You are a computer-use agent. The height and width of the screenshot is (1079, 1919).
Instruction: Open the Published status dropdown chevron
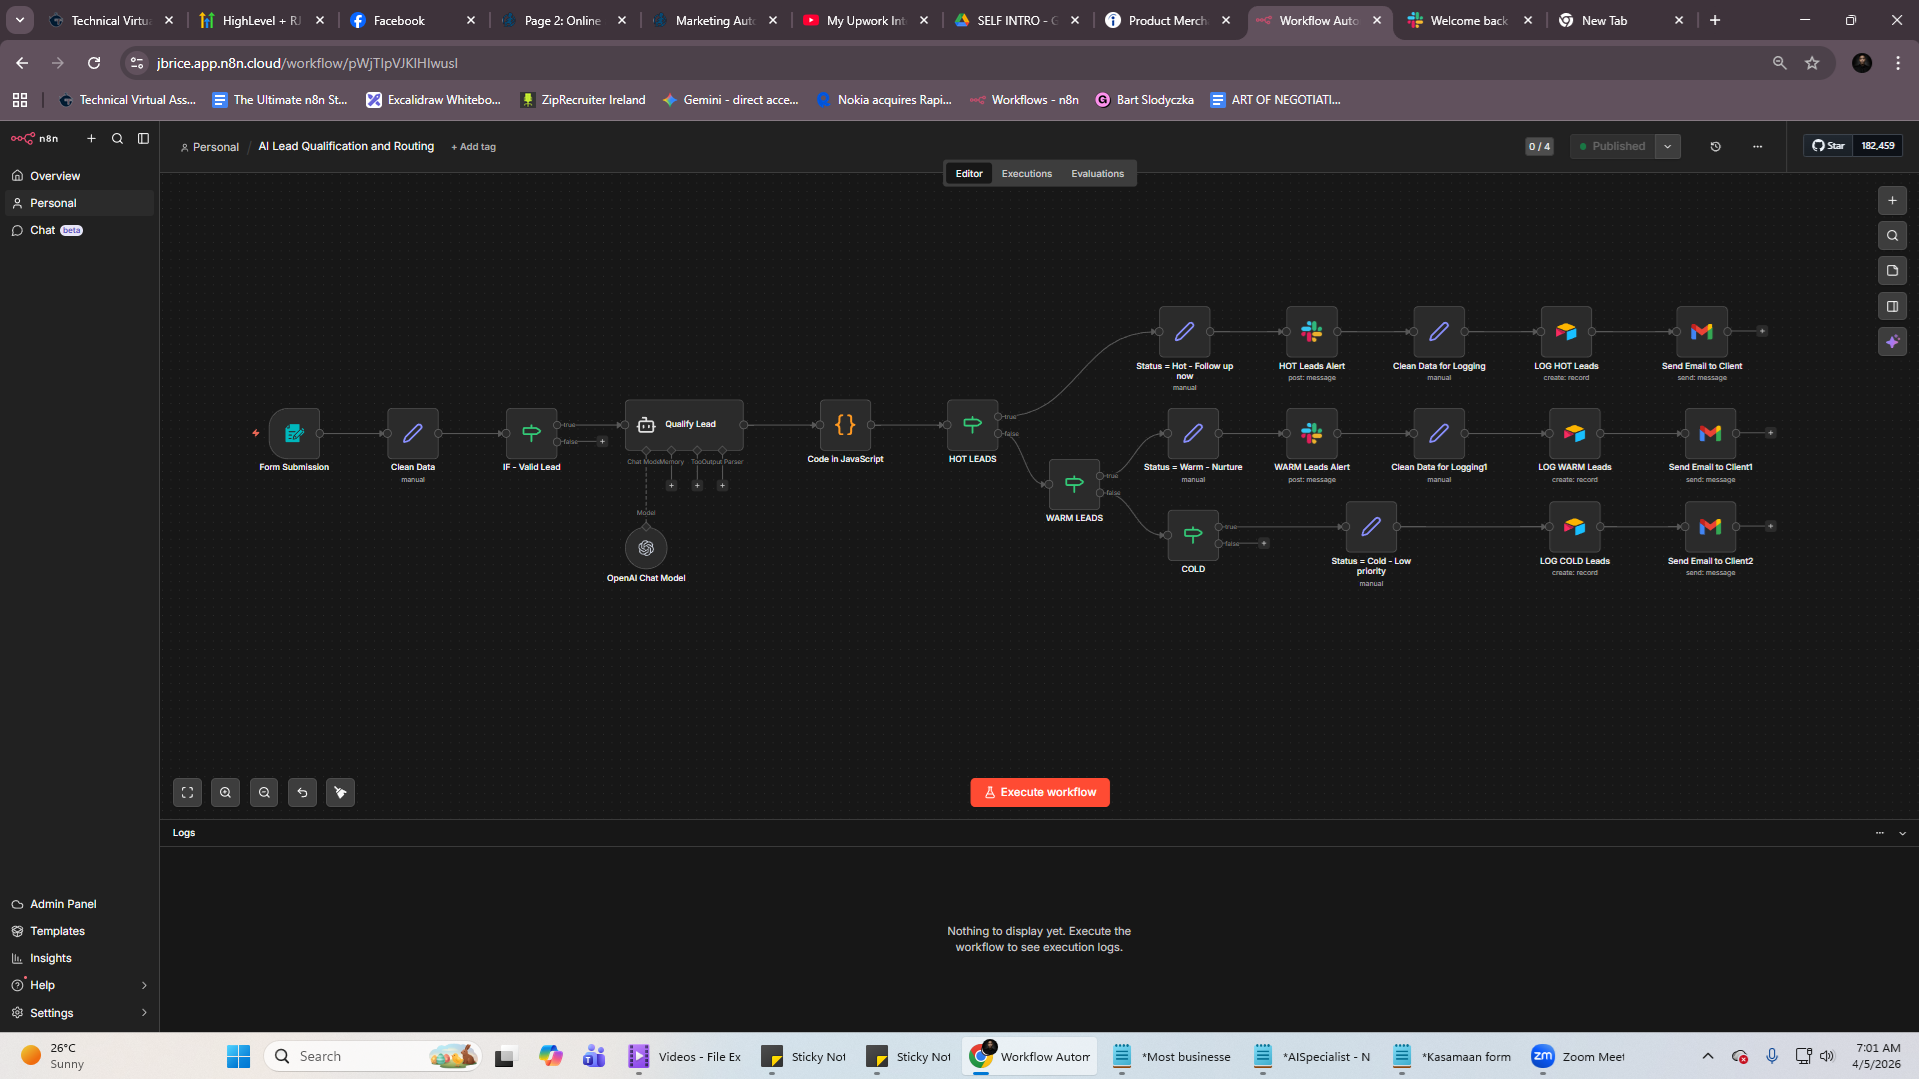click(1666, 146)
